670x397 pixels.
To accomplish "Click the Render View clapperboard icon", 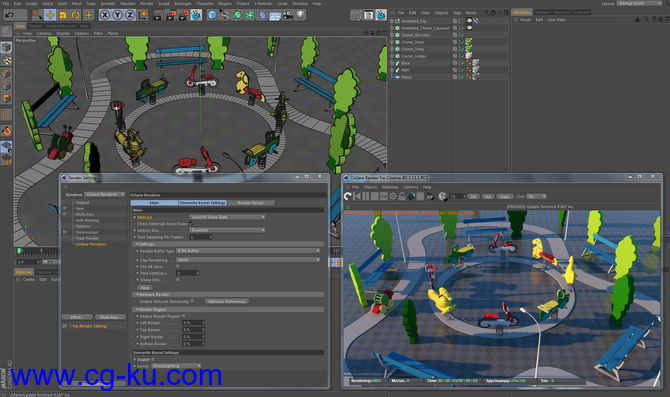I will click(158, 15).
